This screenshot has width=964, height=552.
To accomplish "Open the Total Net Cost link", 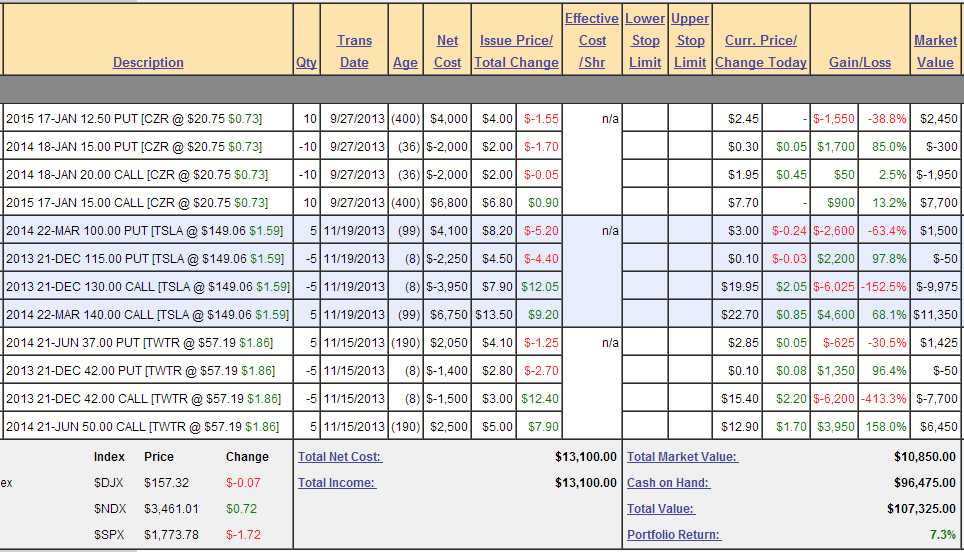I will 340,457.
